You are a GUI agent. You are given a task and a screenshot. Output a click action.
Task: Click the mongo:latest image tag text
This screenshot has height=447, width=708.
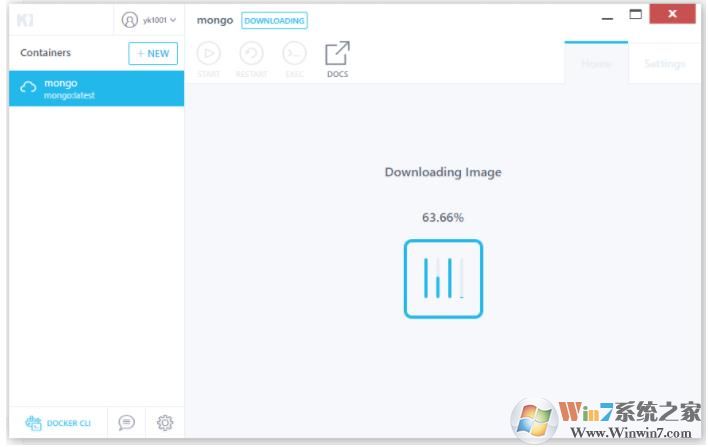(x=69, y=96)
